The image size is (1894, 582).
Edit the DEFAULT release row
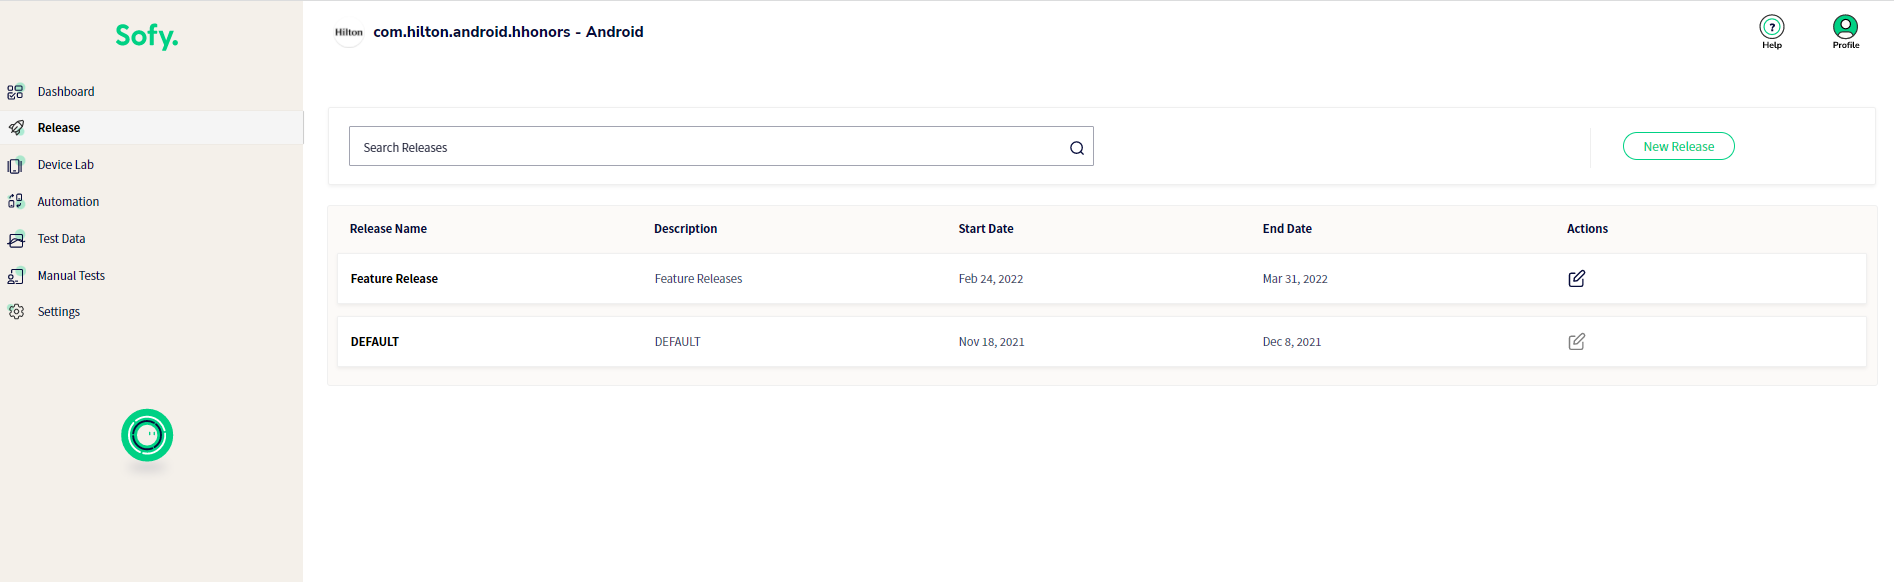click(1577, 342)
